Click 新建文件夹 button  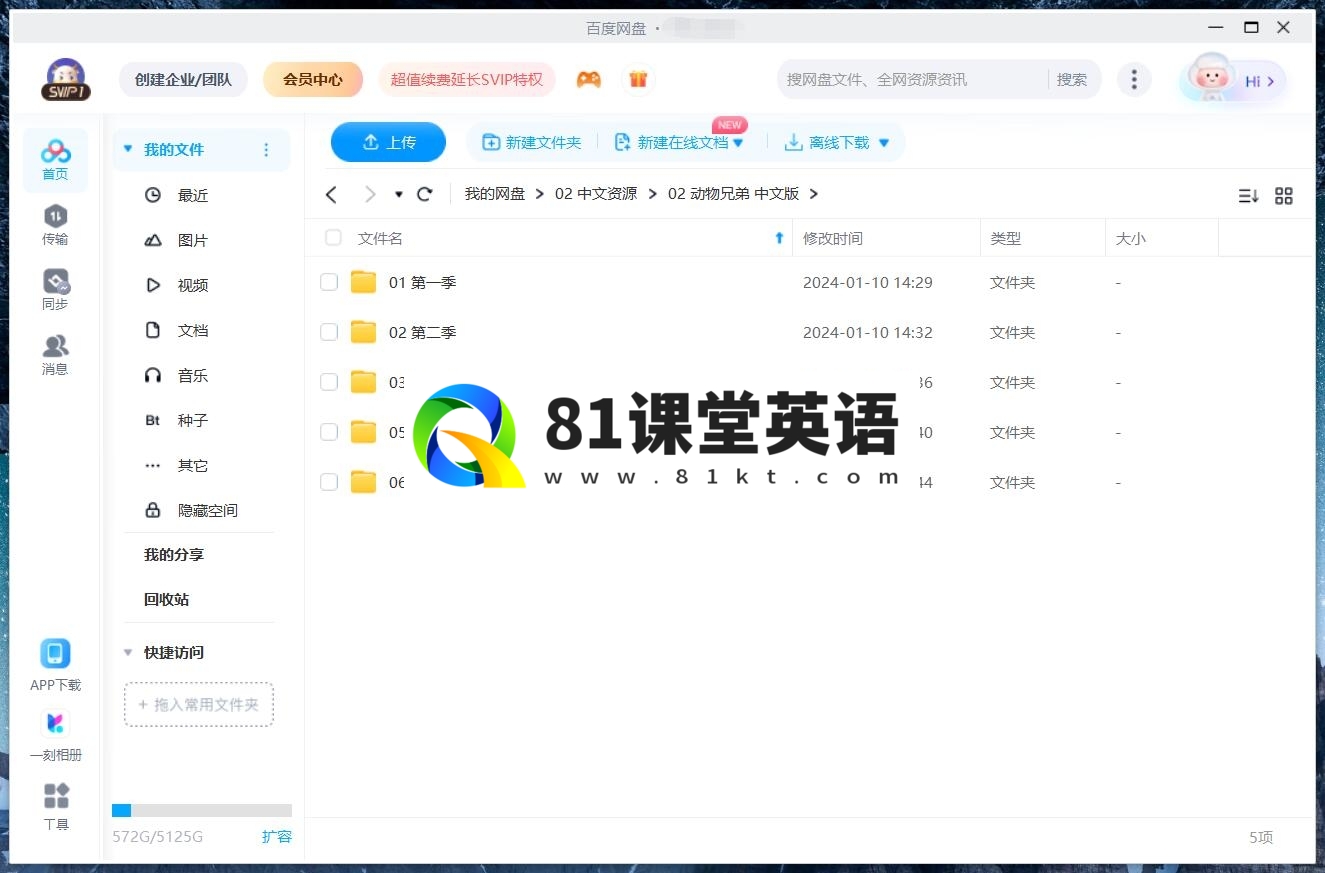pyautogui.click(x=532, y=143)
